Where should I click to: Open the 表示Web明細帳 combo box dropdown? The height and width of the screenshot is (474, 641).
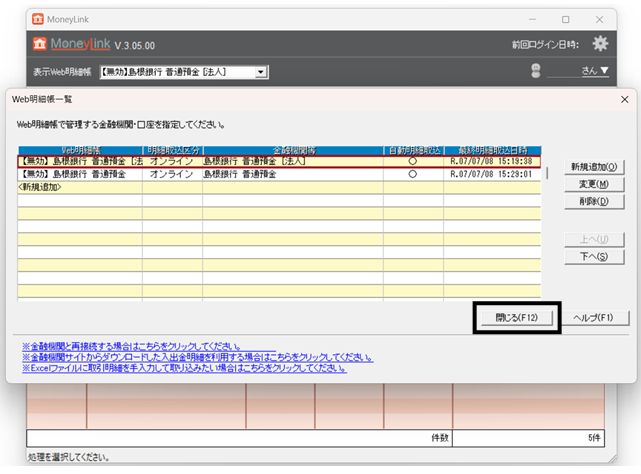pos(260,72)
